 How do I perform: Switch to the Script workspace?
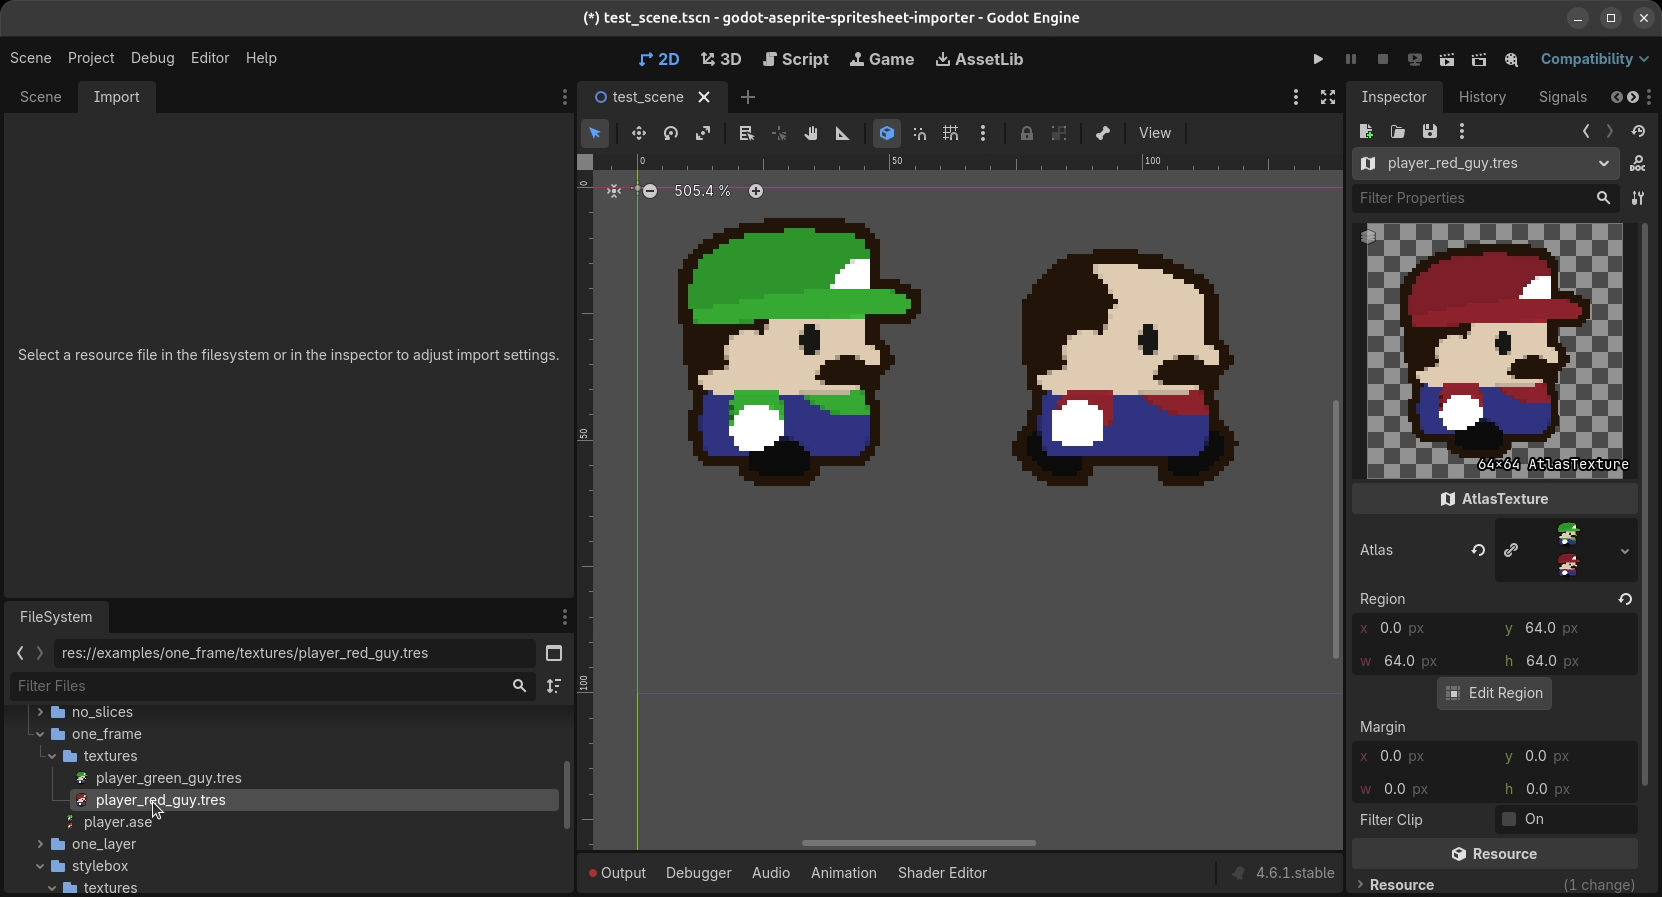coord(796,59)
